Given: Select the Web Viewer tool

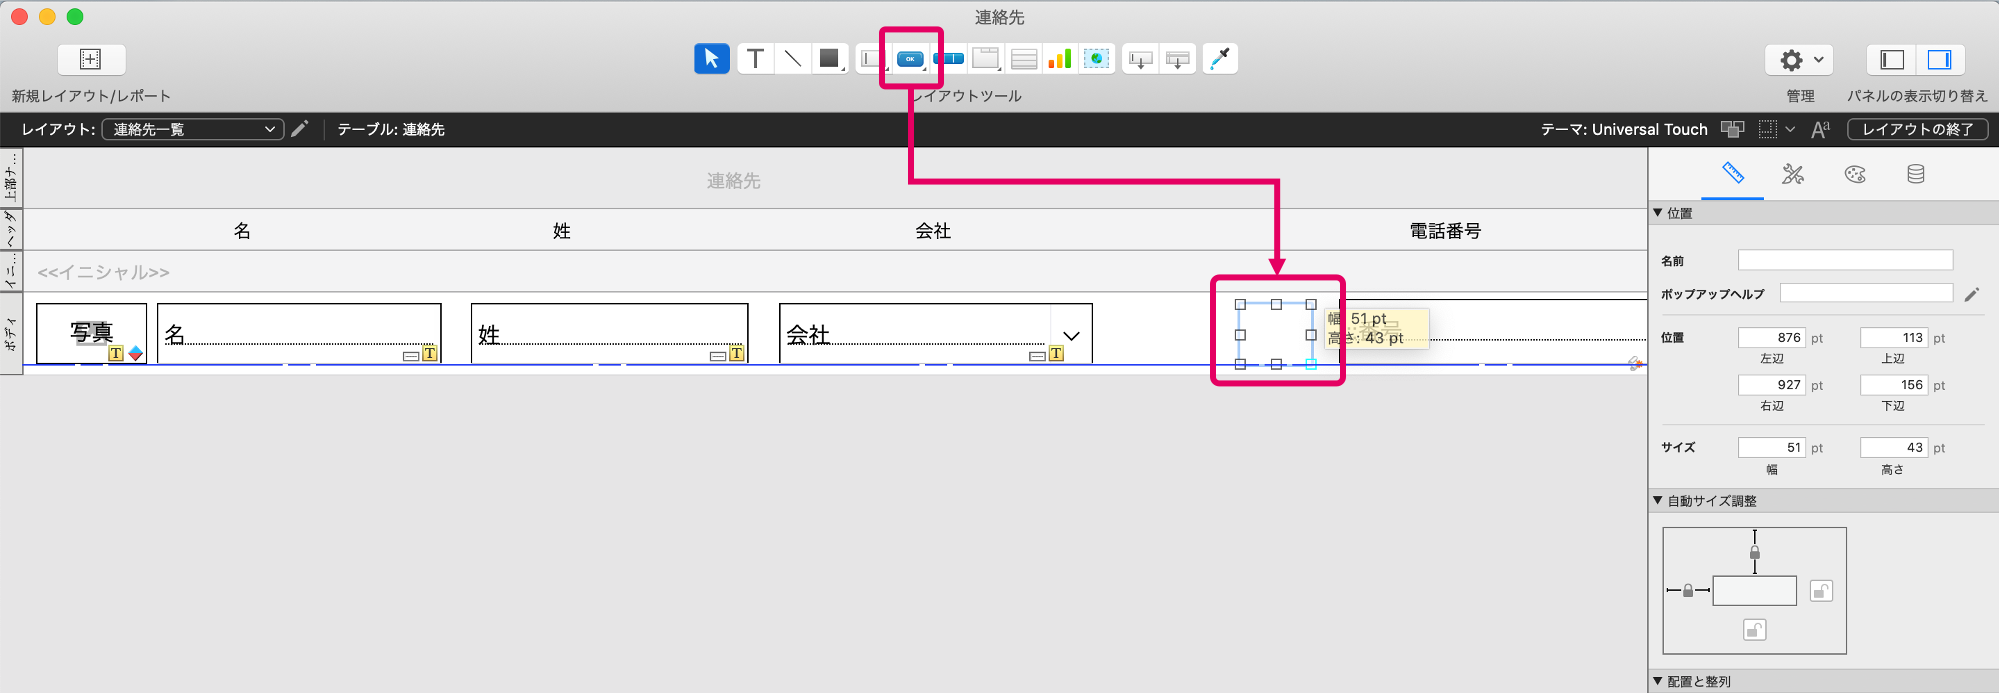Looking at the screenshot, I should click(1097, 59).
